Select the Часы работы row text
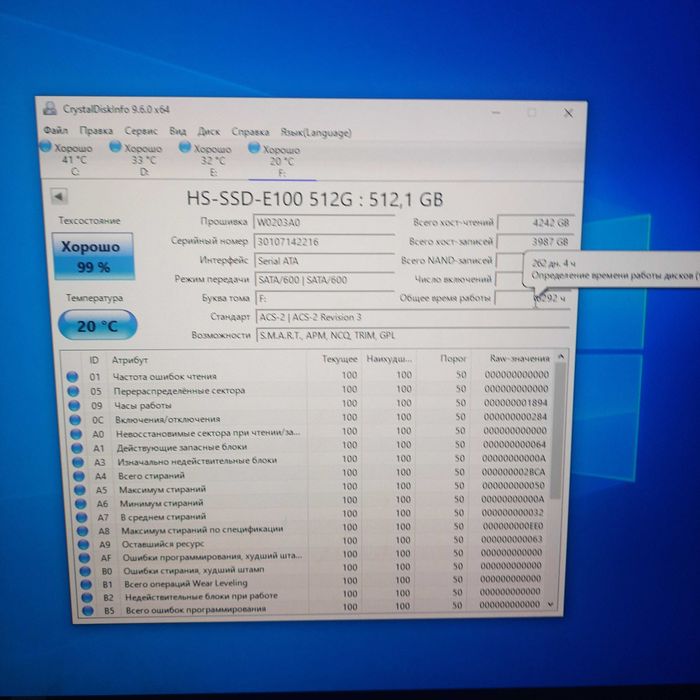Image resolution: width=700 pixels, height=700 pixels. 143,405
